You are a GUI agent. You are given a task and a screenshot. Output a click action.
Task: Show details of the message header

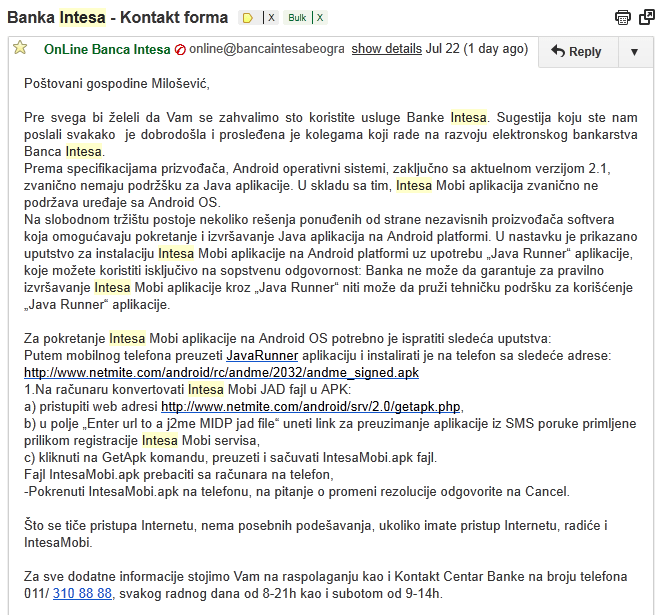coord(386,49)
